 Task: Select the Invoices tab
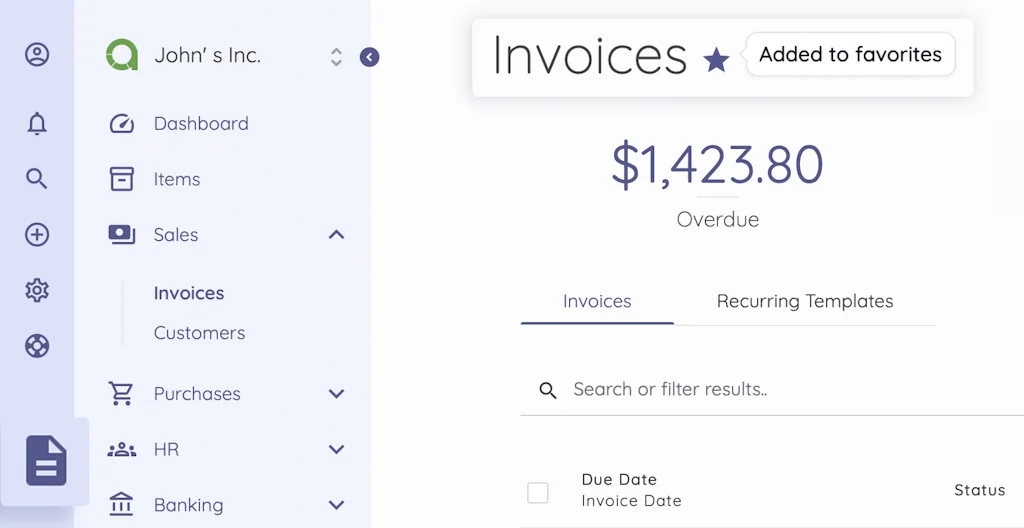tap(597, 302)
